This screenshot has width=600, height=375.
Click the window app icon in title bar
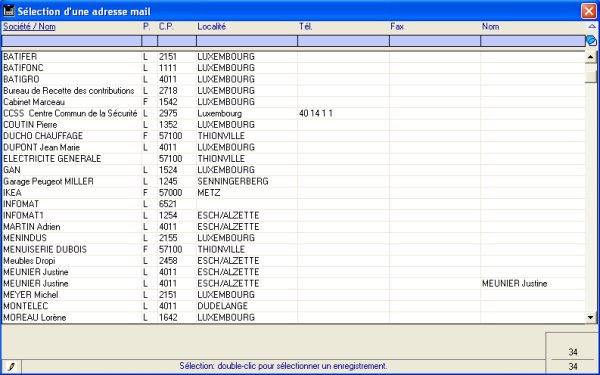(x=8, y=10)
